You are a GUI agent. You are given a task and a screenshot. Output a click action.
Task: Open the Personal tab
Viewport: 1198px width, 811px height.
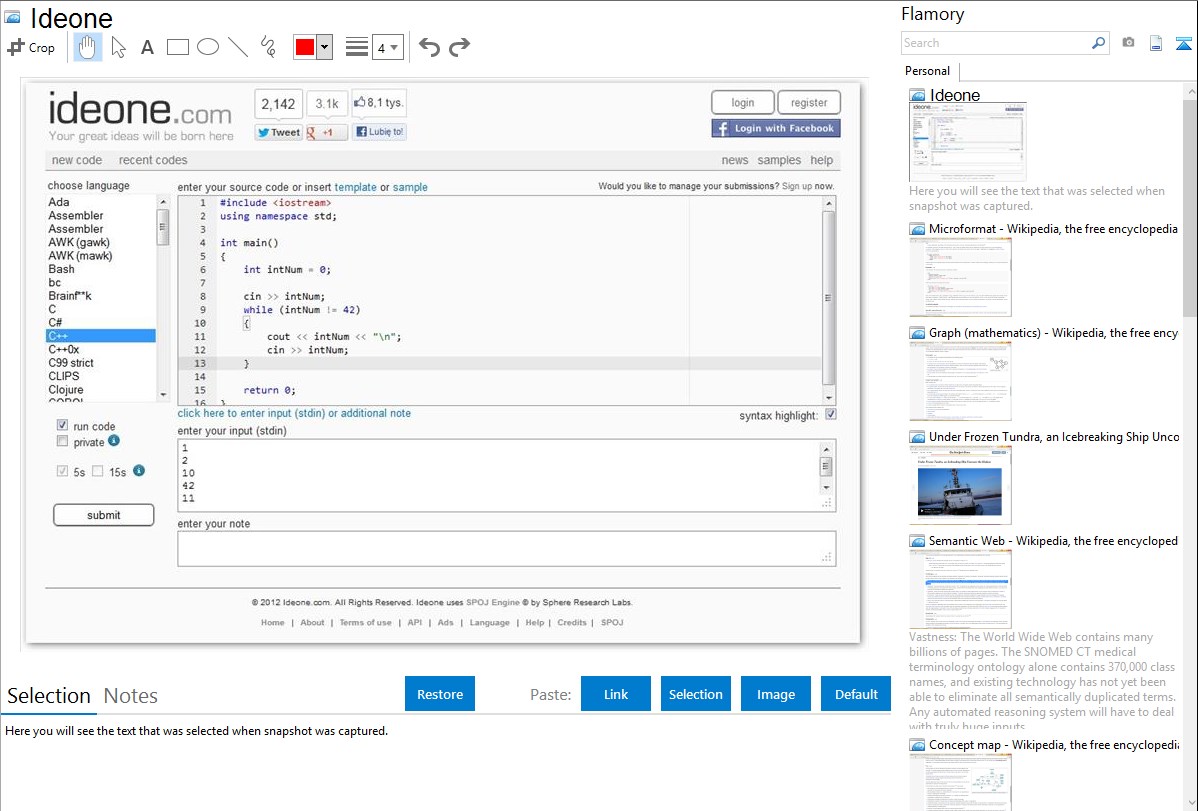(x=928, y=71)
